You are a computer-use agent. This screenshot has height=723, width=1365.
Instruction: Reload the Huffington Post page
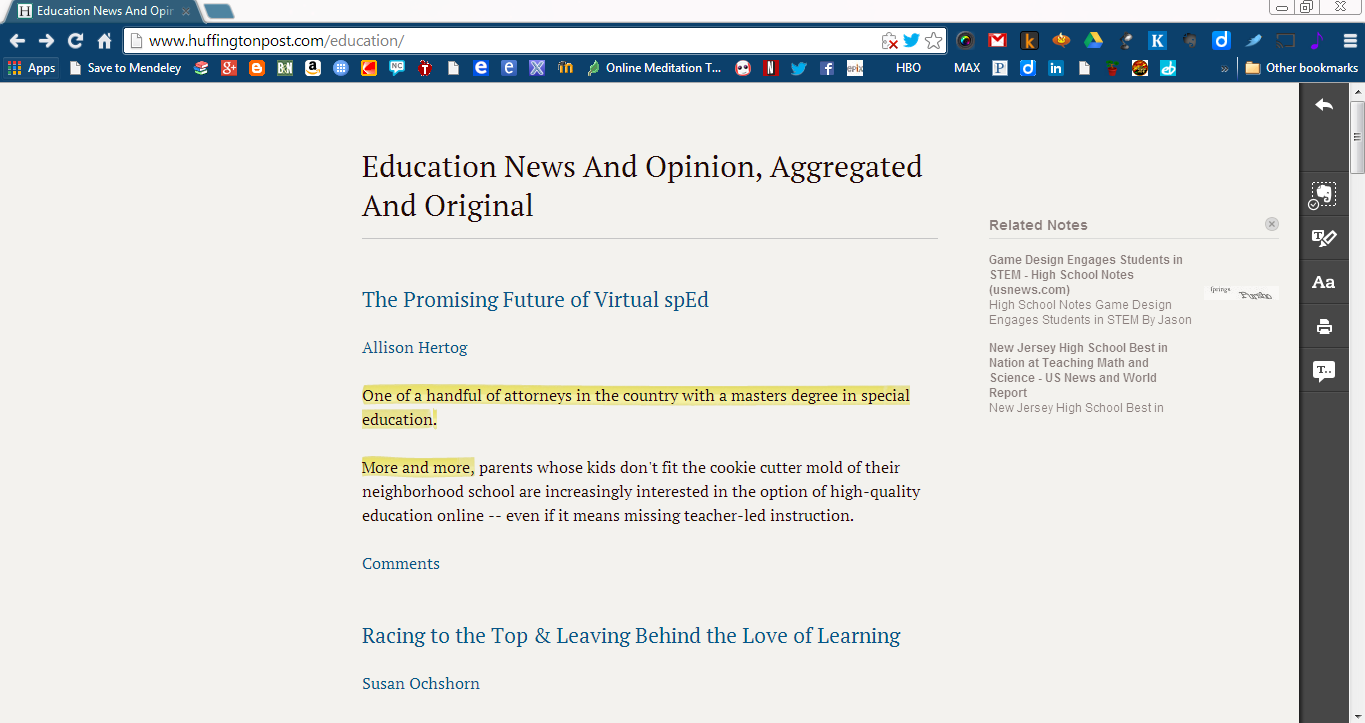pyautogui.click(x=74, y=41)
